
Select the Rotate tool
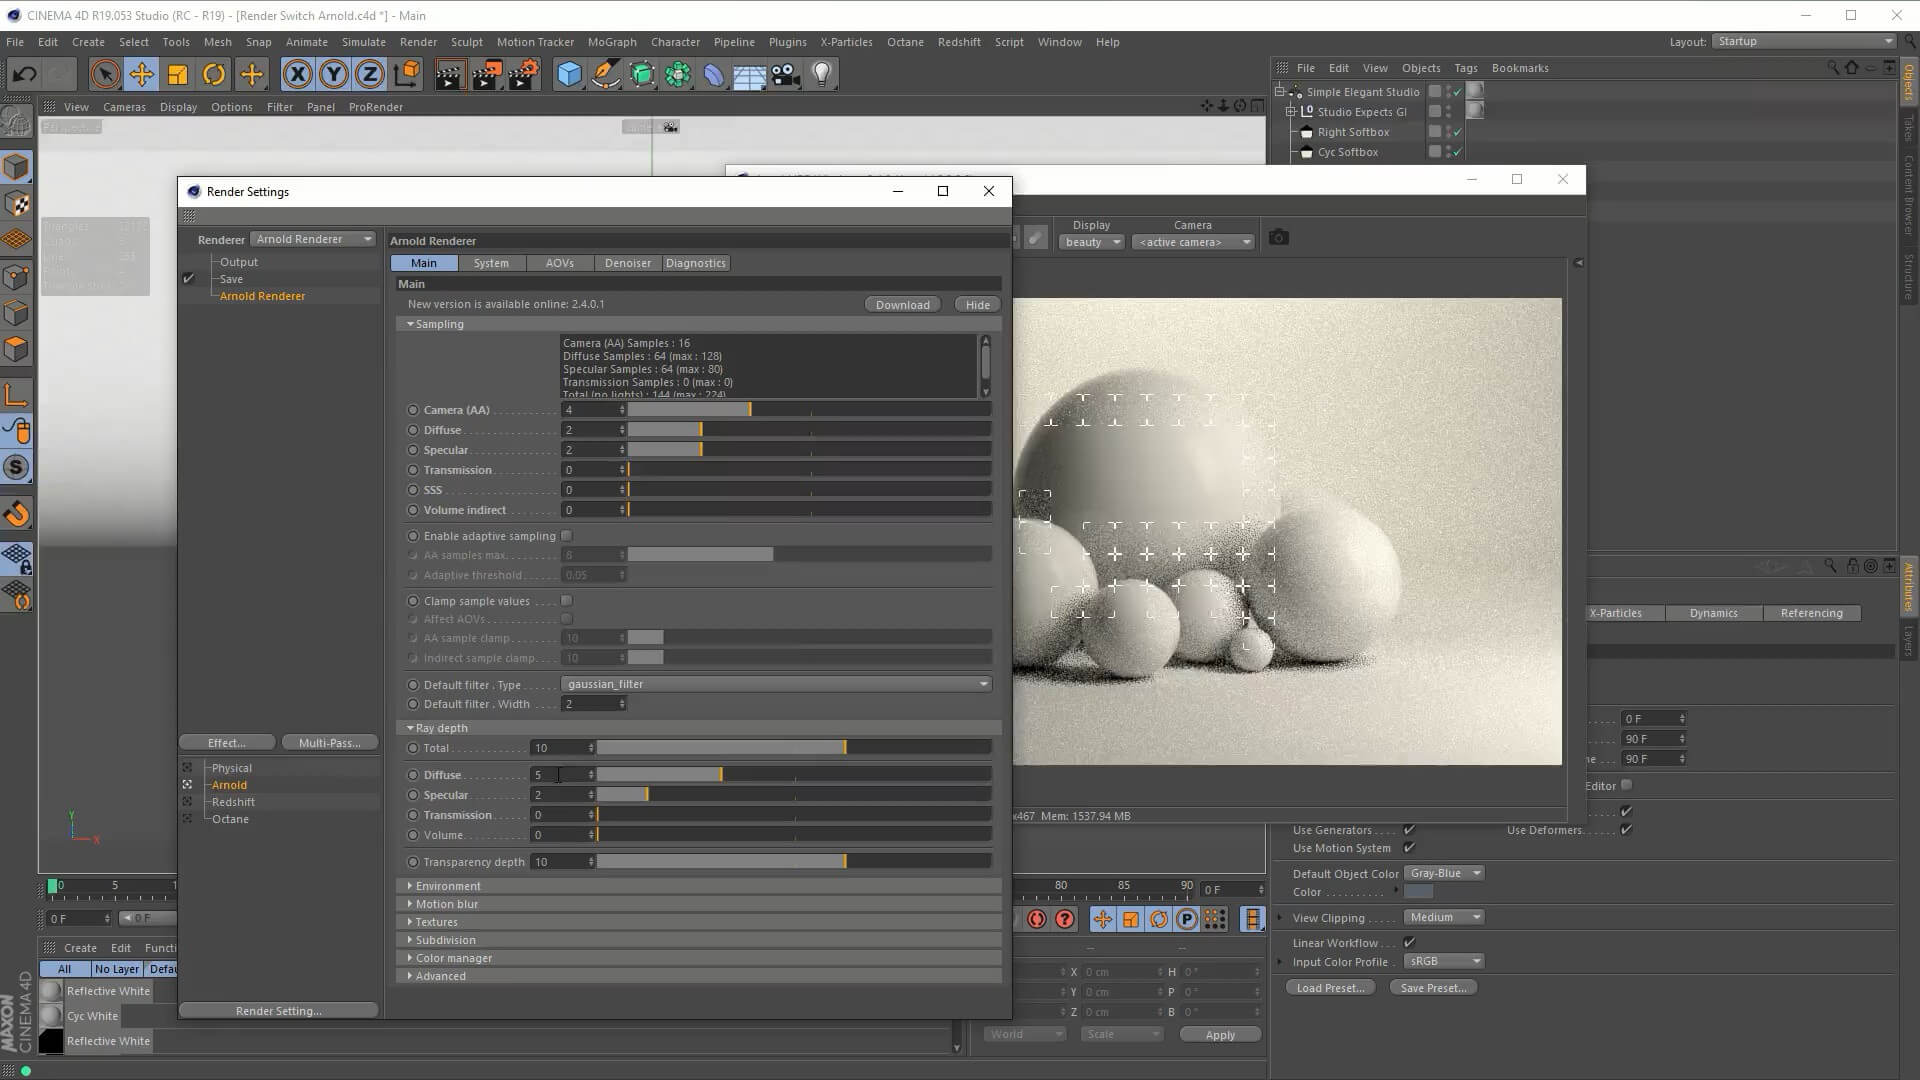coord(214,74)
